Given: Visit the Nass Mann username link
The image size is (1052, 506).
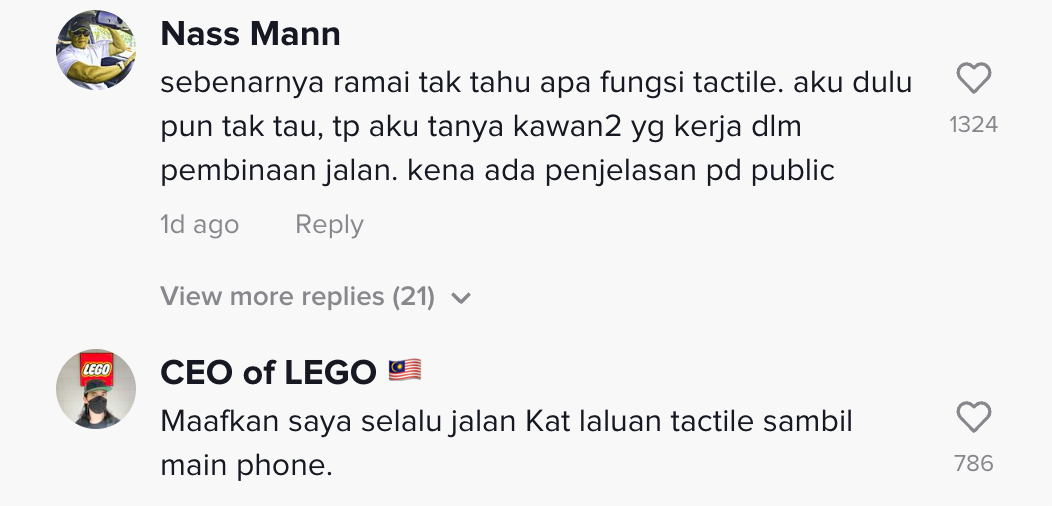Looking at the screenshot, I should coord(250,34).
